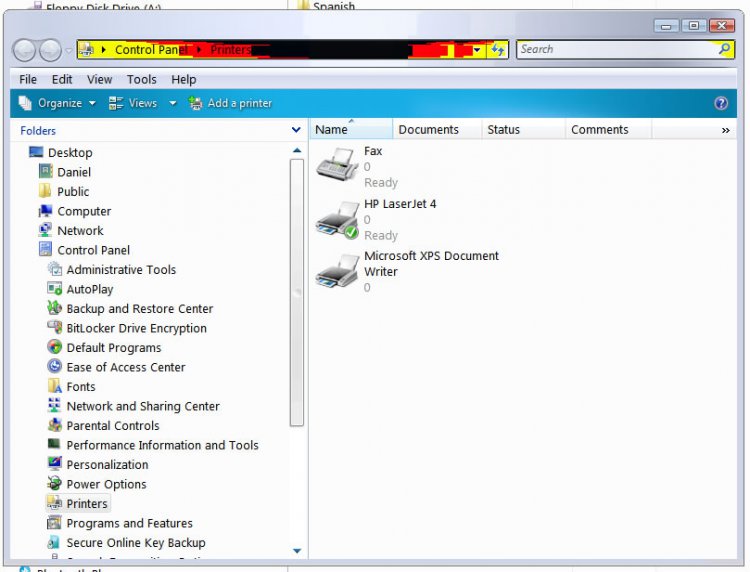Click the Desktop icon in folder tree
Viewport: 750px width, 572px height.
point(36,152)
